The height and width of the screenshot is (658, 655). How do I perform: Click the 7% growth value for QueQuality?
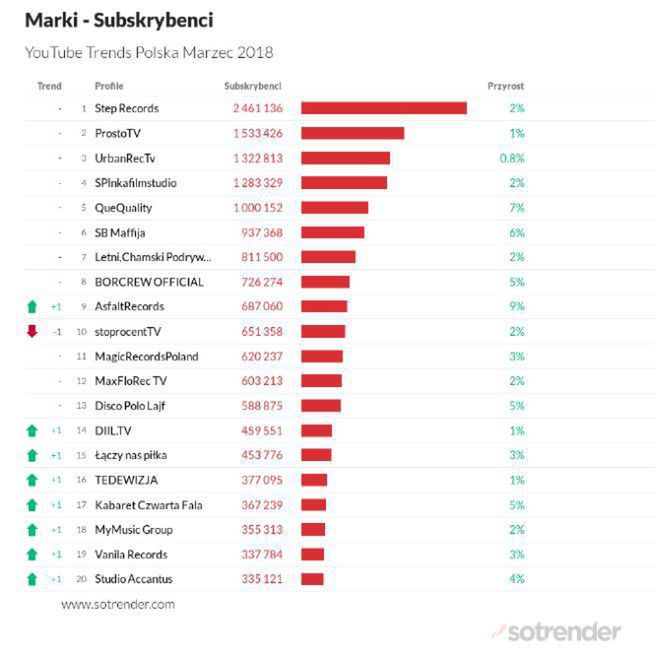516,208
